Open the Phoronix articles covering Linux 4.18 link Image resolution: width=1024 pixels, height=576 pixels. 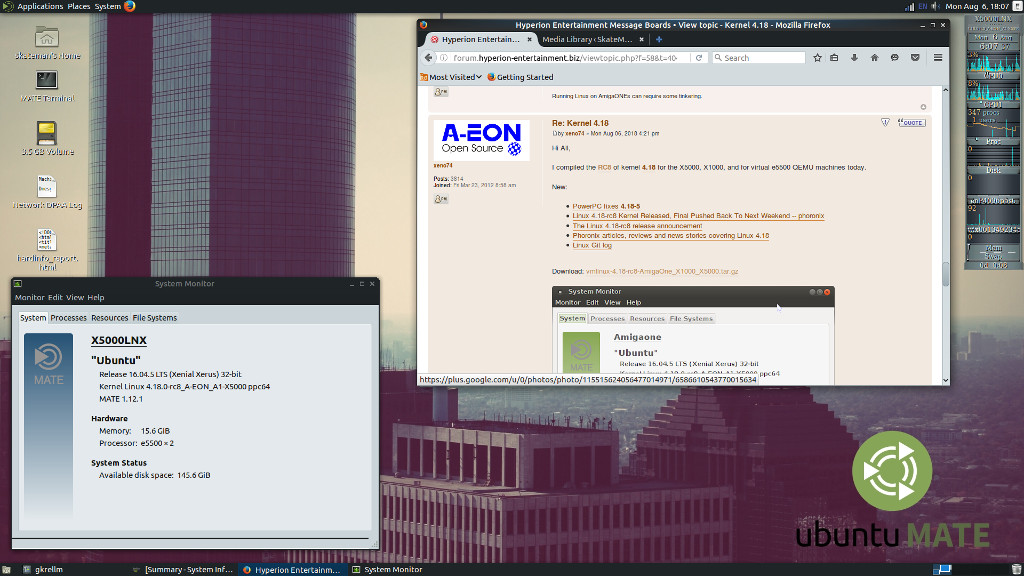[x=671, y=235]
